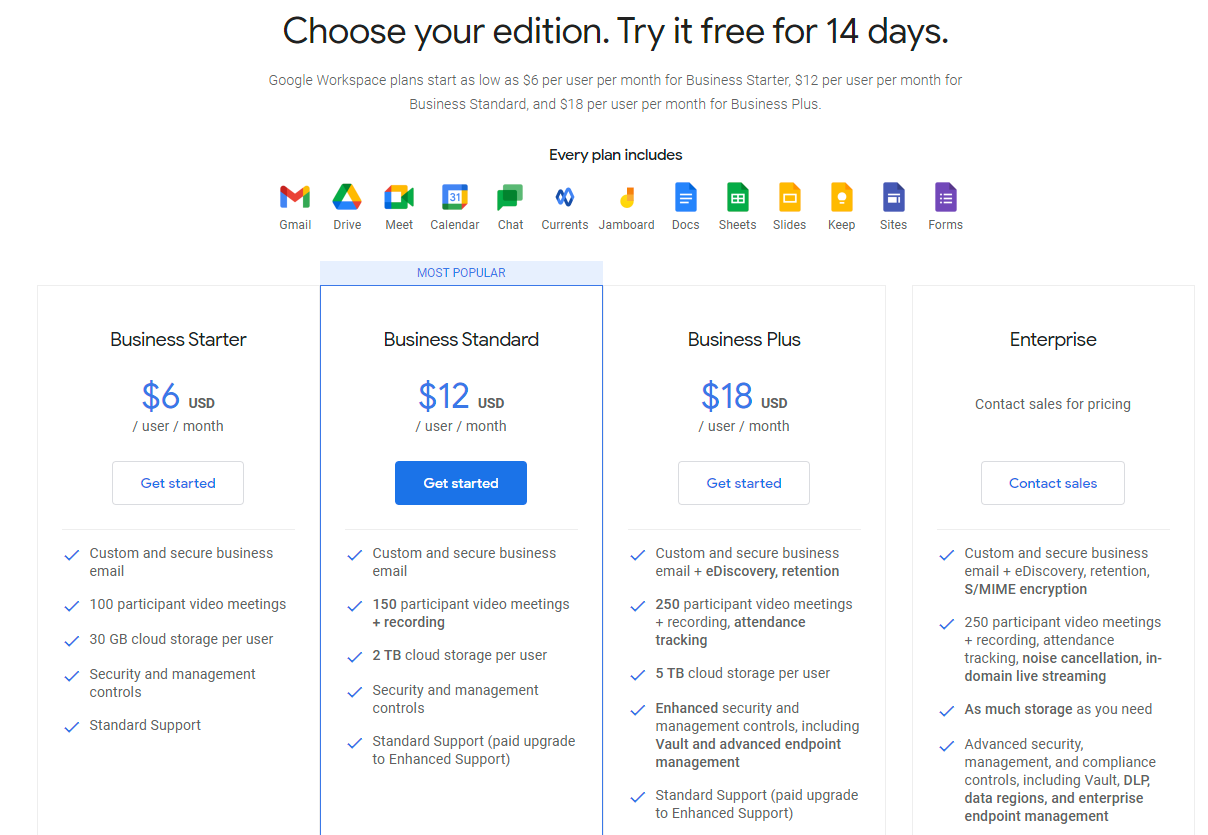Click the Google Keep icon
1208x835 pixels.
[841, 197]
